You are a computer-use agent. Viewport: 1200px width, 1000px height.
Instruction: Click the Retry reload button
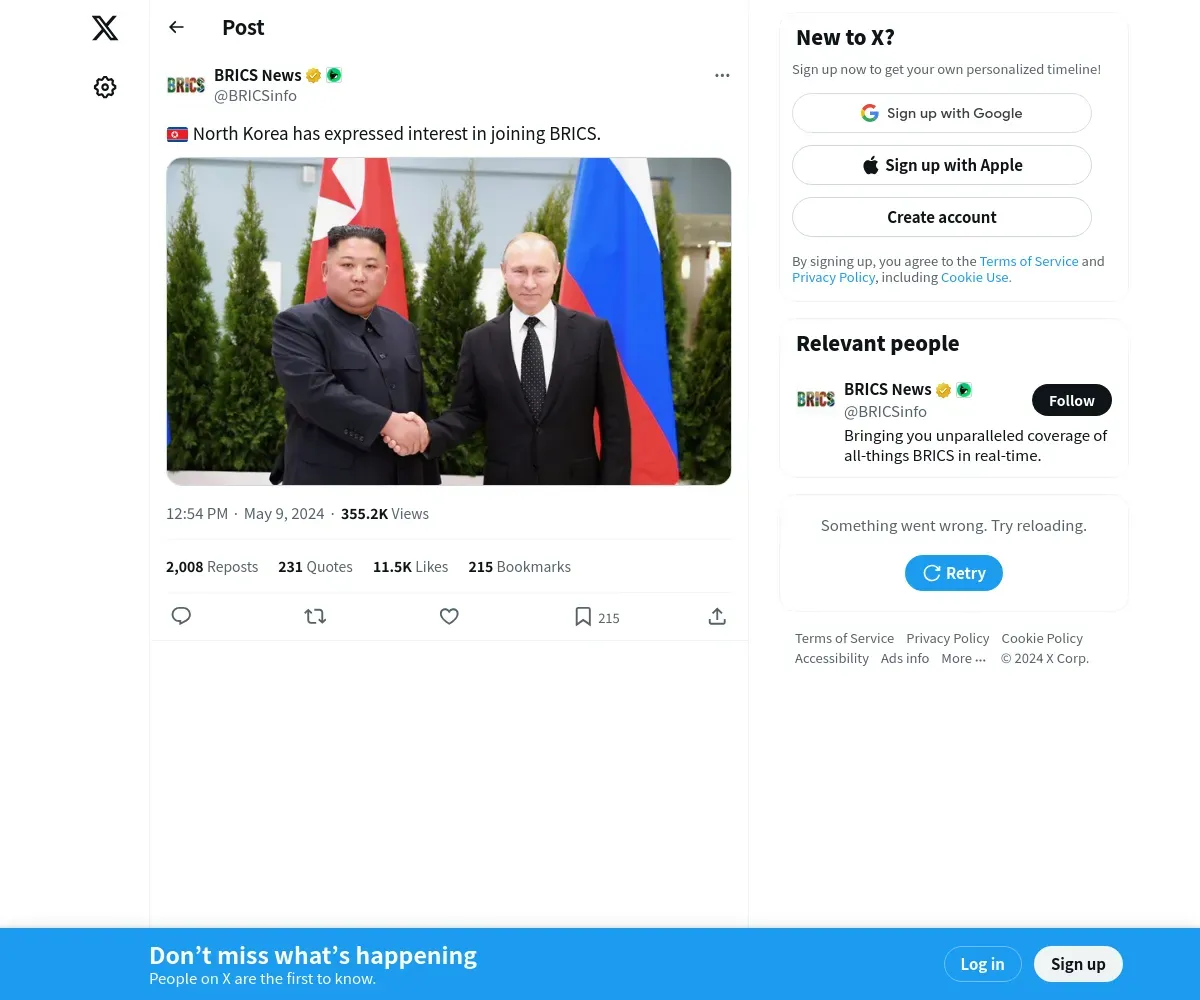(x=954, y=573)
